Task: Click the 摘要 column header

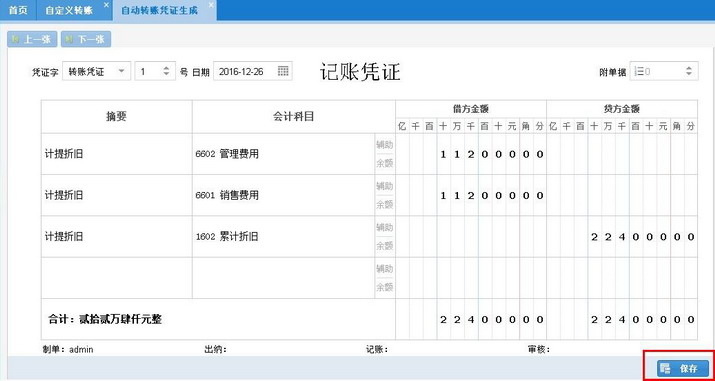Action: click(x=116, y=117)
